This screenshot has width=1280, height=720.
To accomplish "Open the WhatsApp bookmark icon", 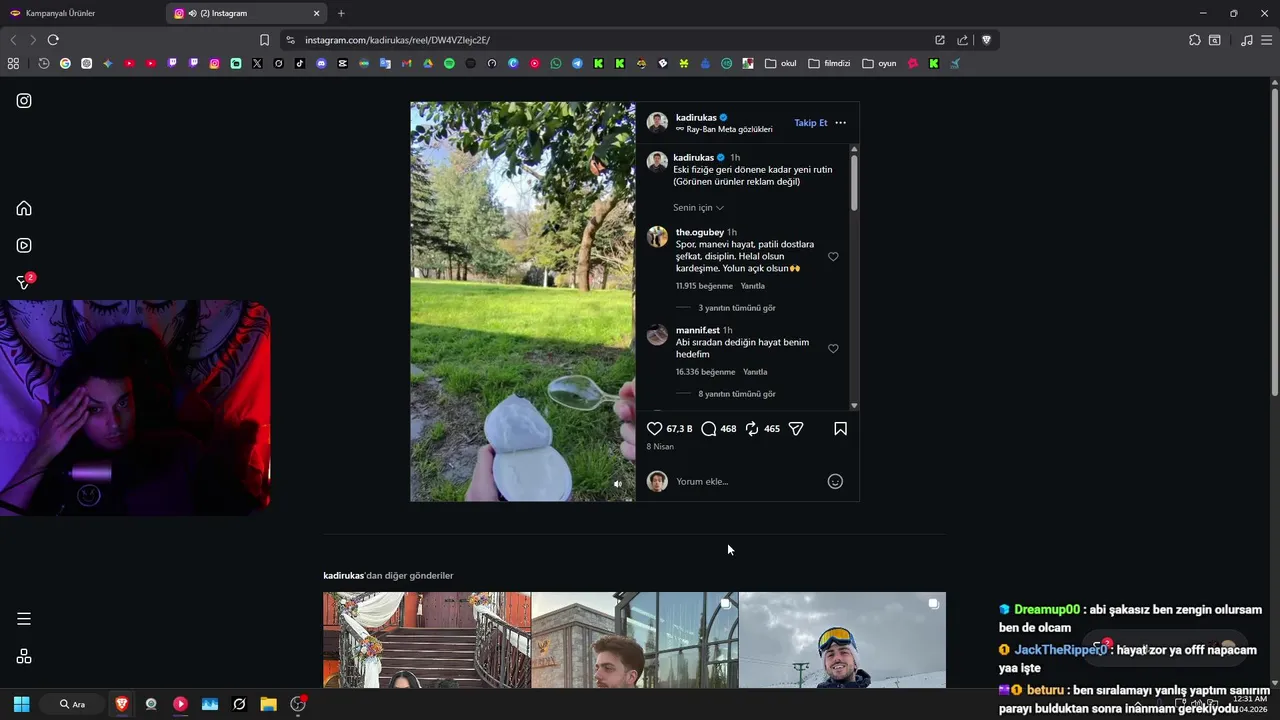I will click(556, 63).
